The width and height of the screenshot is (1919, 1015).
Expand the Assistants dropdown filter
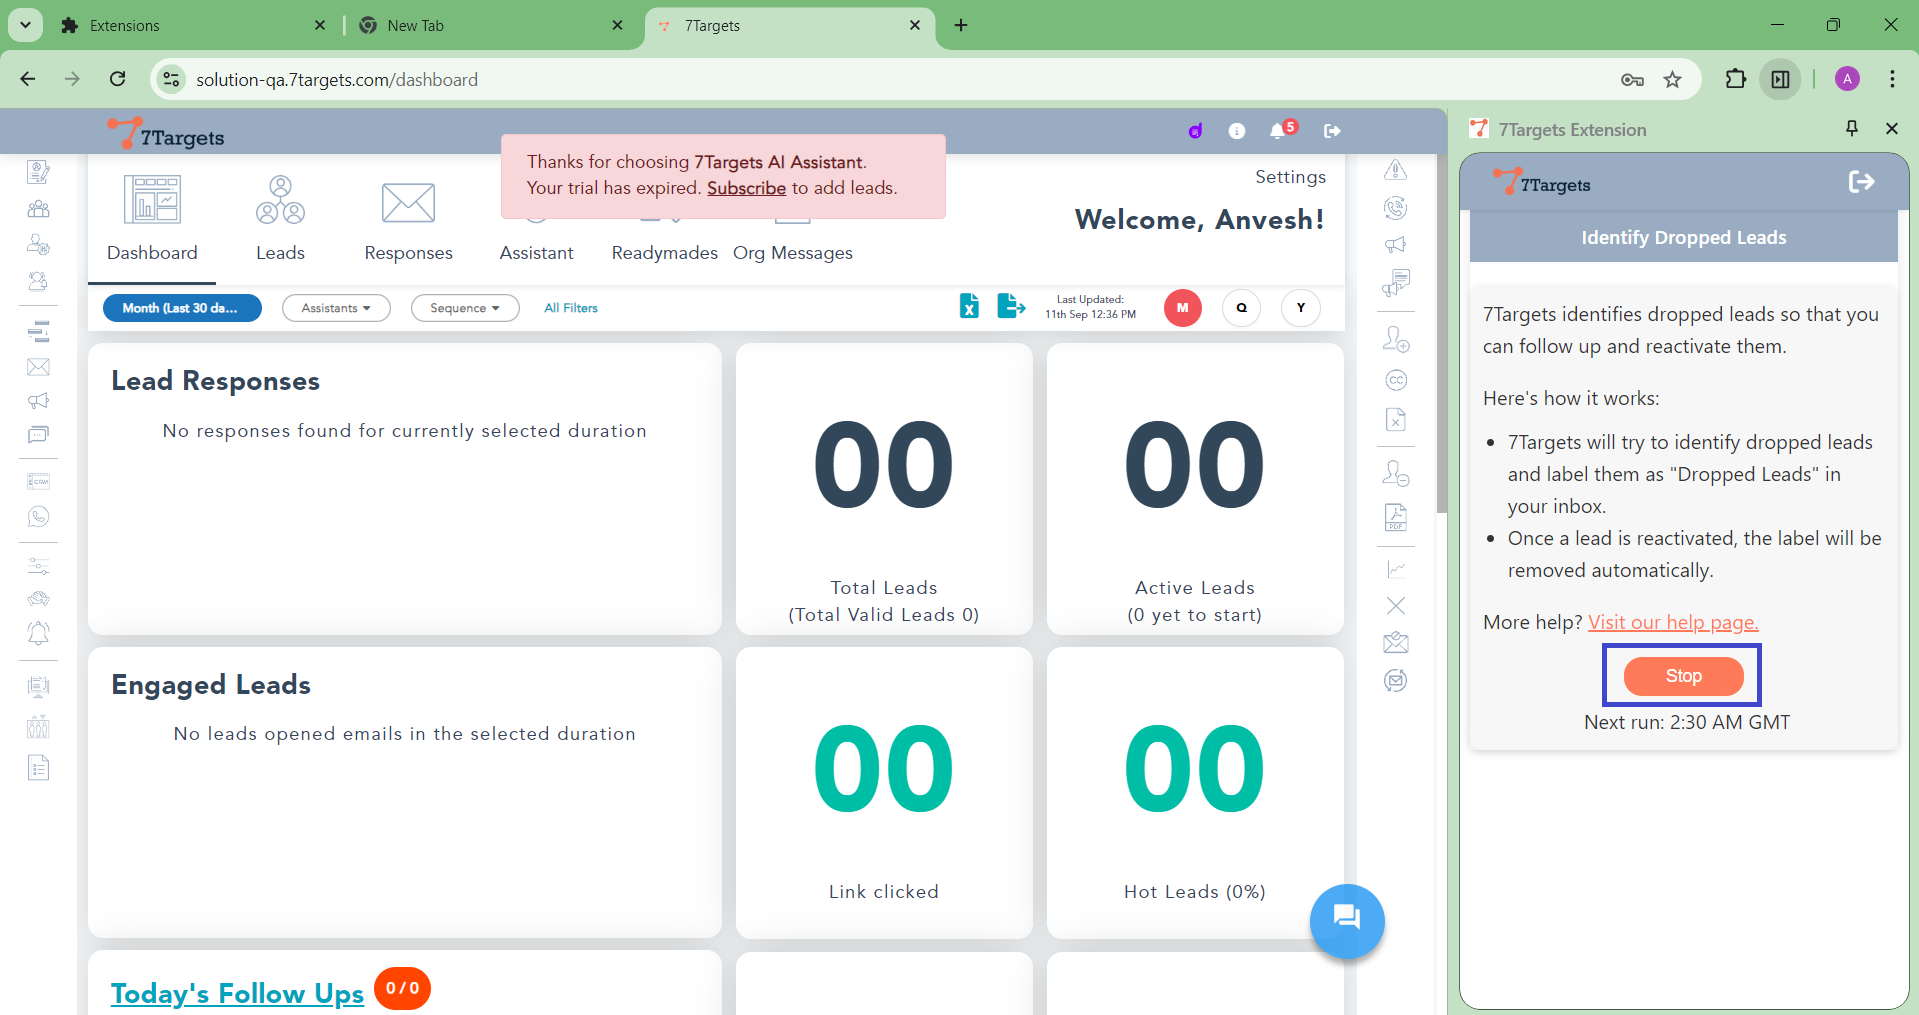click(336, 308)
